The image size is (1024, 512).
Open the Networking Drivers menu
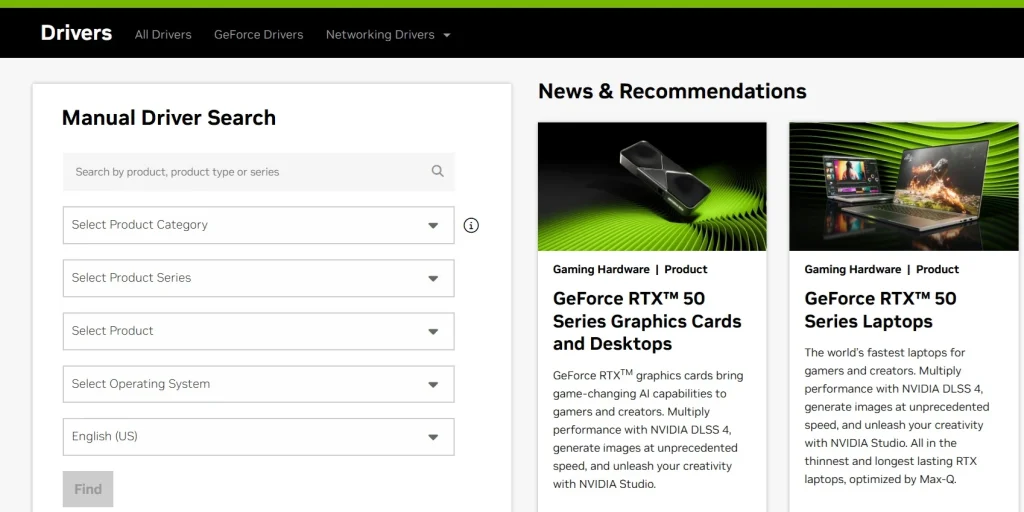(380, 35)
